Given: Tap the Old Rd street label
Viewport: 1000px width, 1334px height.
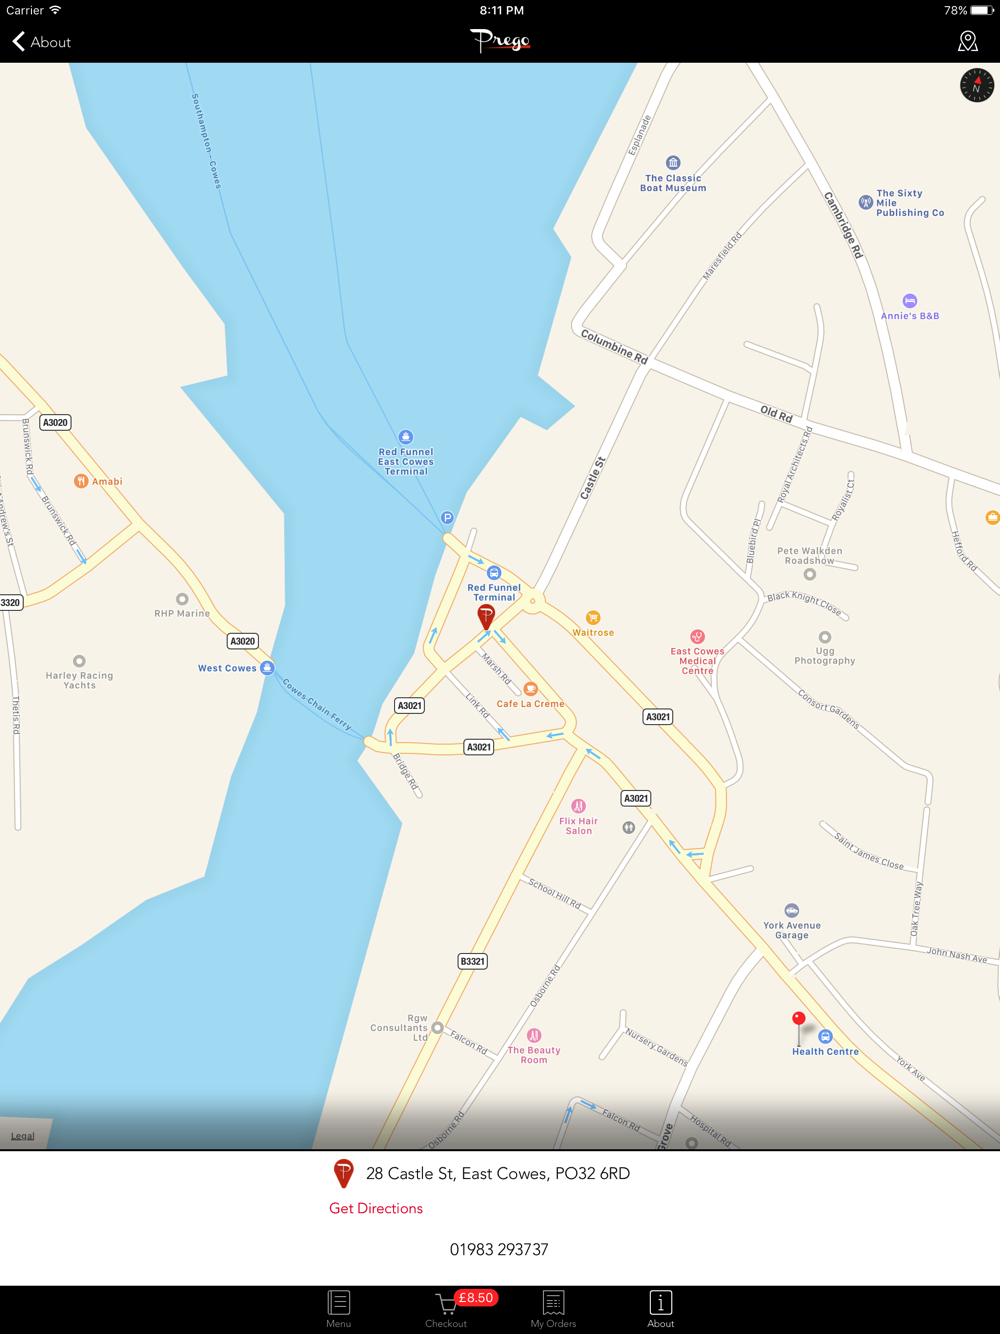Looking at the screenshot, I should point(777,413).
